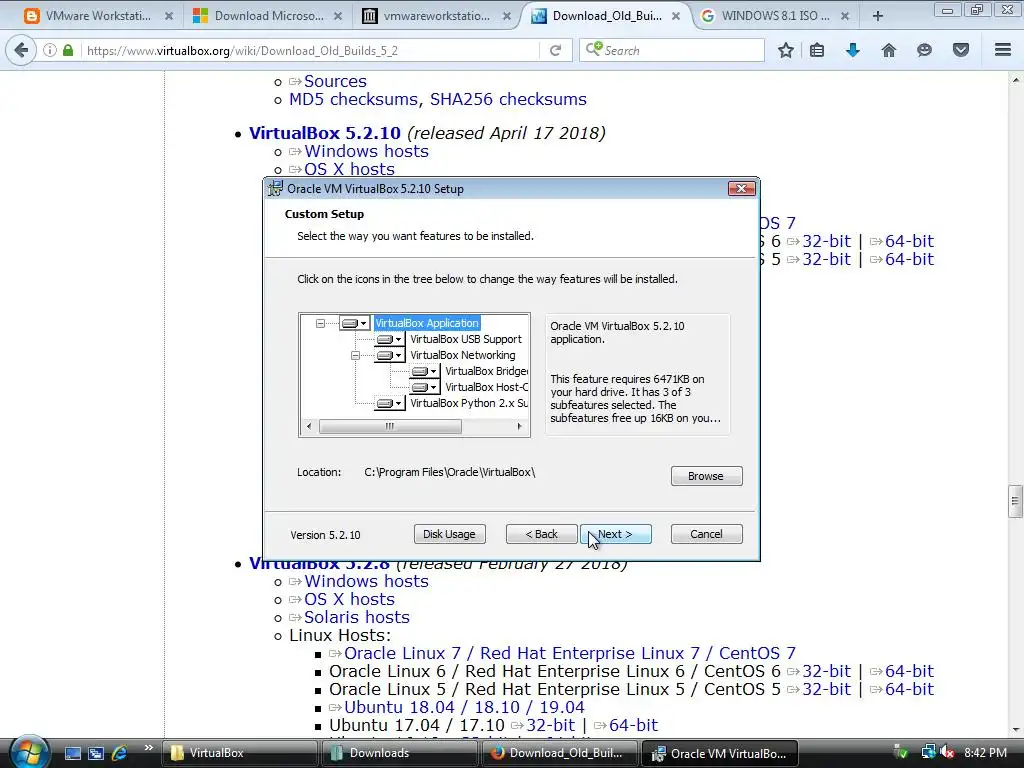
Task: Collapse the VirtualBox Application tree node
Action: click(x=320, y=323)
